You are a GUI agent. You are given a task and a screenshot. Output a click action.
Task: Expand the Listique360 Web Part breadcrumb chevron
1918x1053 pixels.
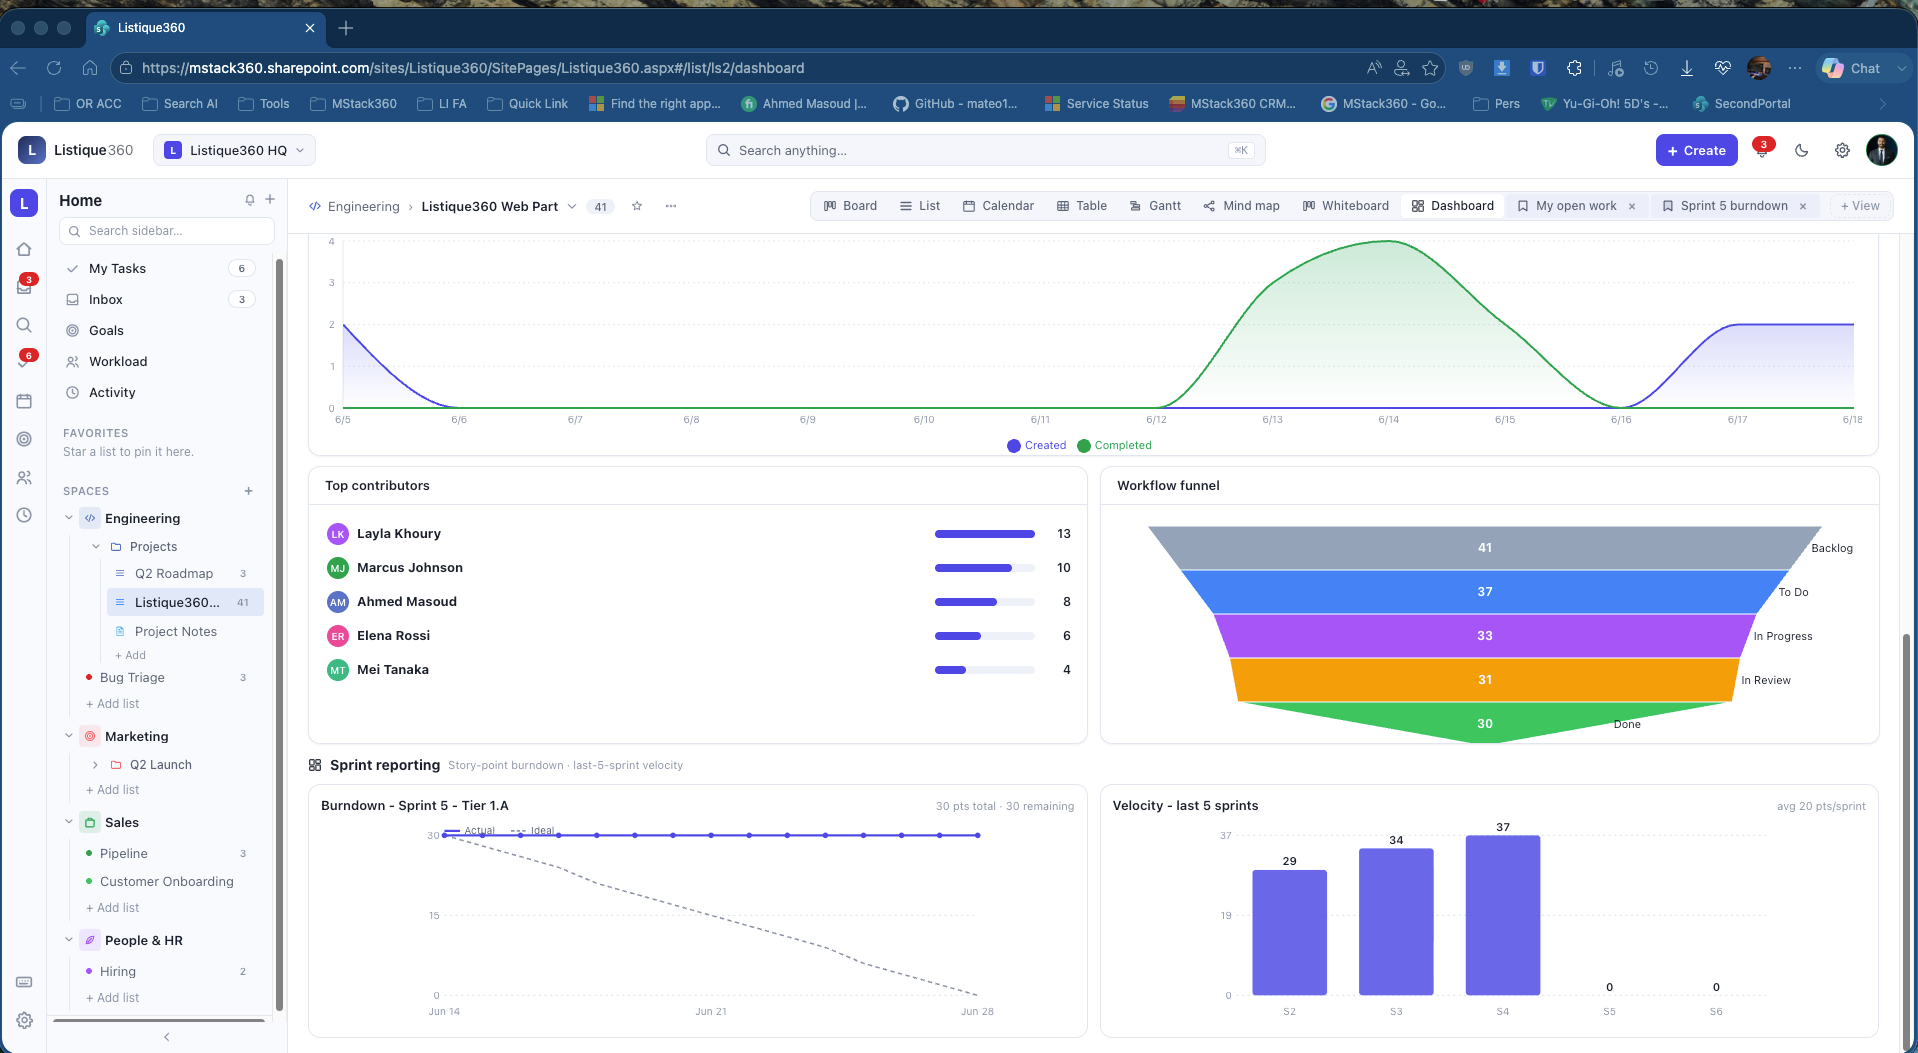point(572,206)
